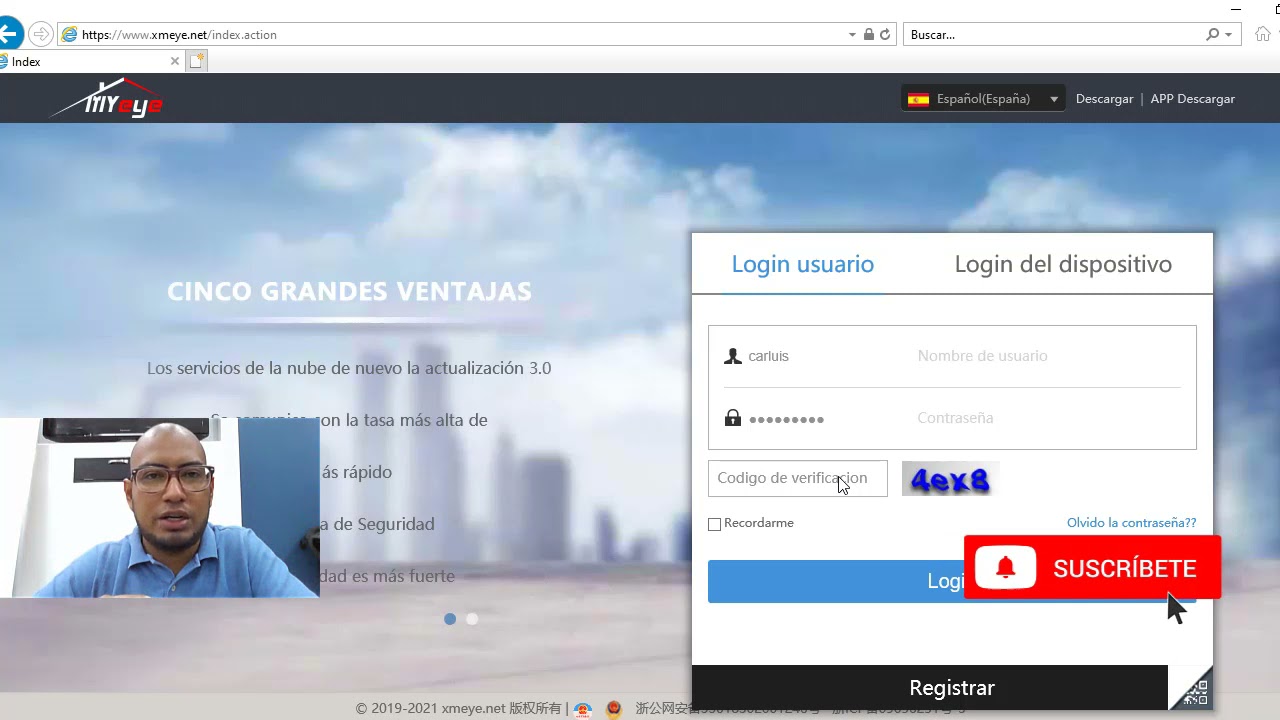Select the first carousel dot

pos(450,619)
